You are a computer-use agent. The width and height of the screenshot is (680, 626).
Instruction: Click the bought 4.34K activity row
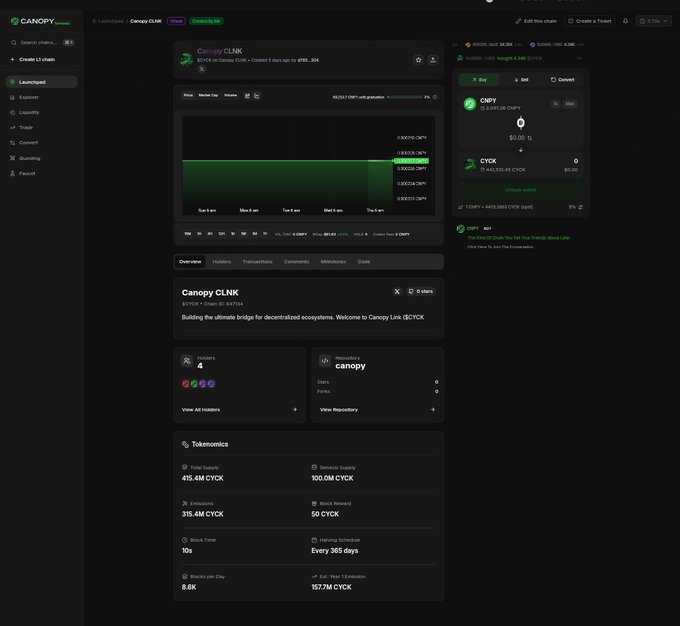coord(521,58)
